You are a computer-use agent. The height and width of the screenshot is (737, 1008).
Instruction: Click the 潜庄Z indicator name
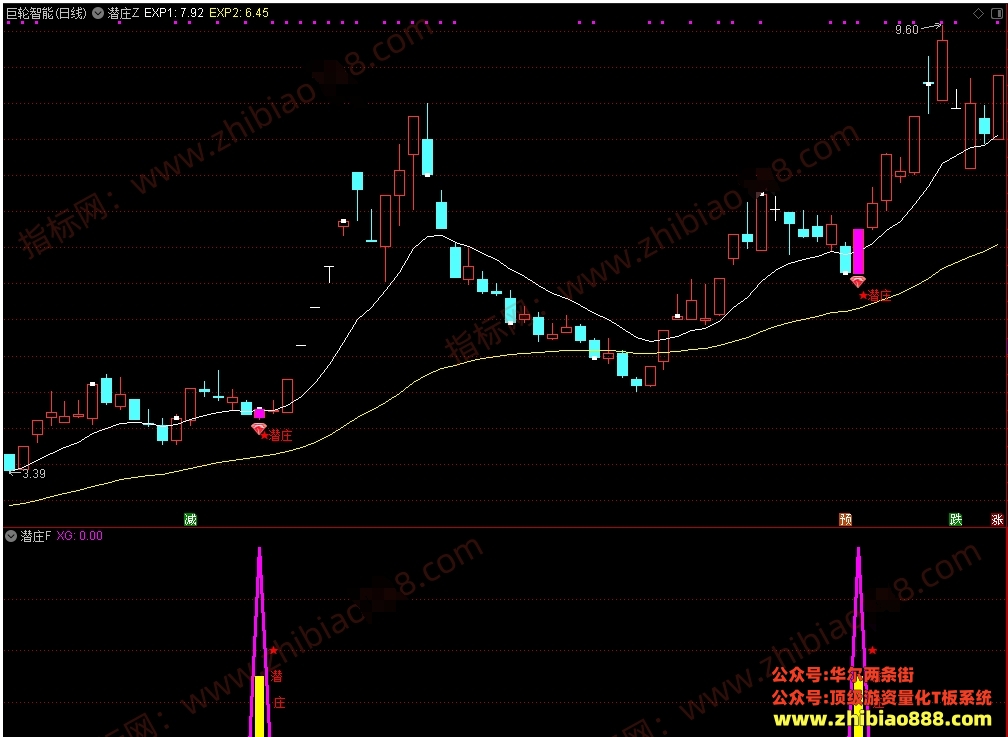click(123, 13)
